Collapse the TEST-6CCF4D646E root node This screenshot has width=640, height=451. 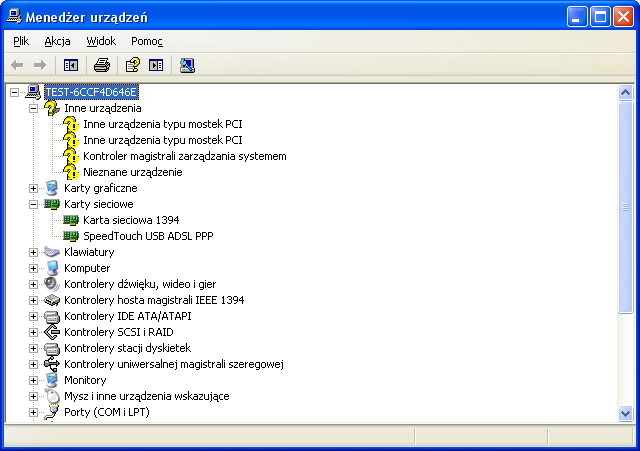pos(14,92)
